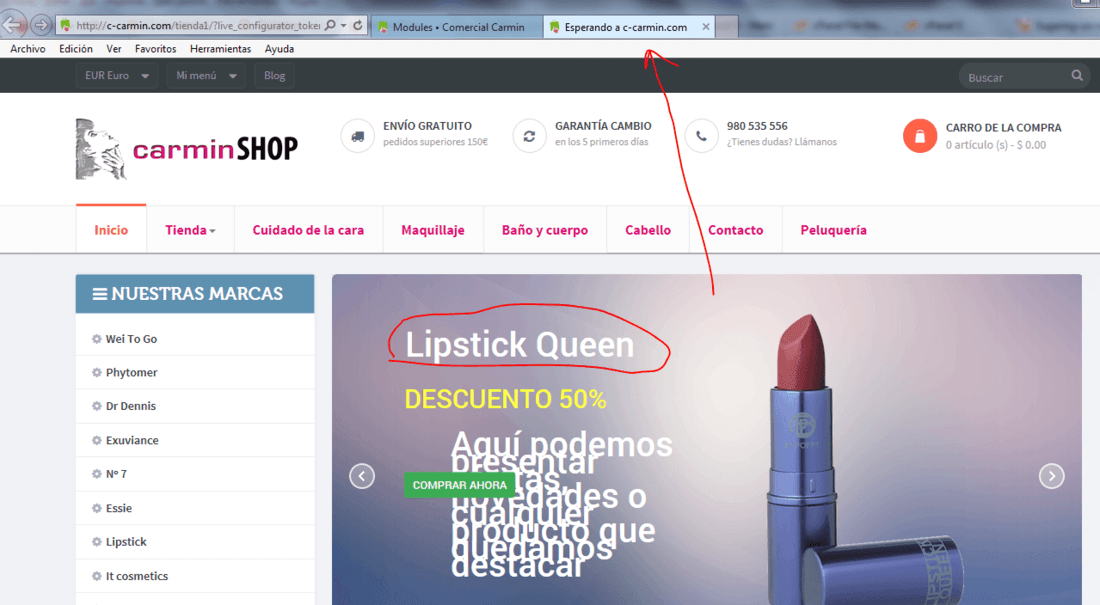Open the Edición menu
Screen dimensions: 1100x605
click(x=76, y=48)
